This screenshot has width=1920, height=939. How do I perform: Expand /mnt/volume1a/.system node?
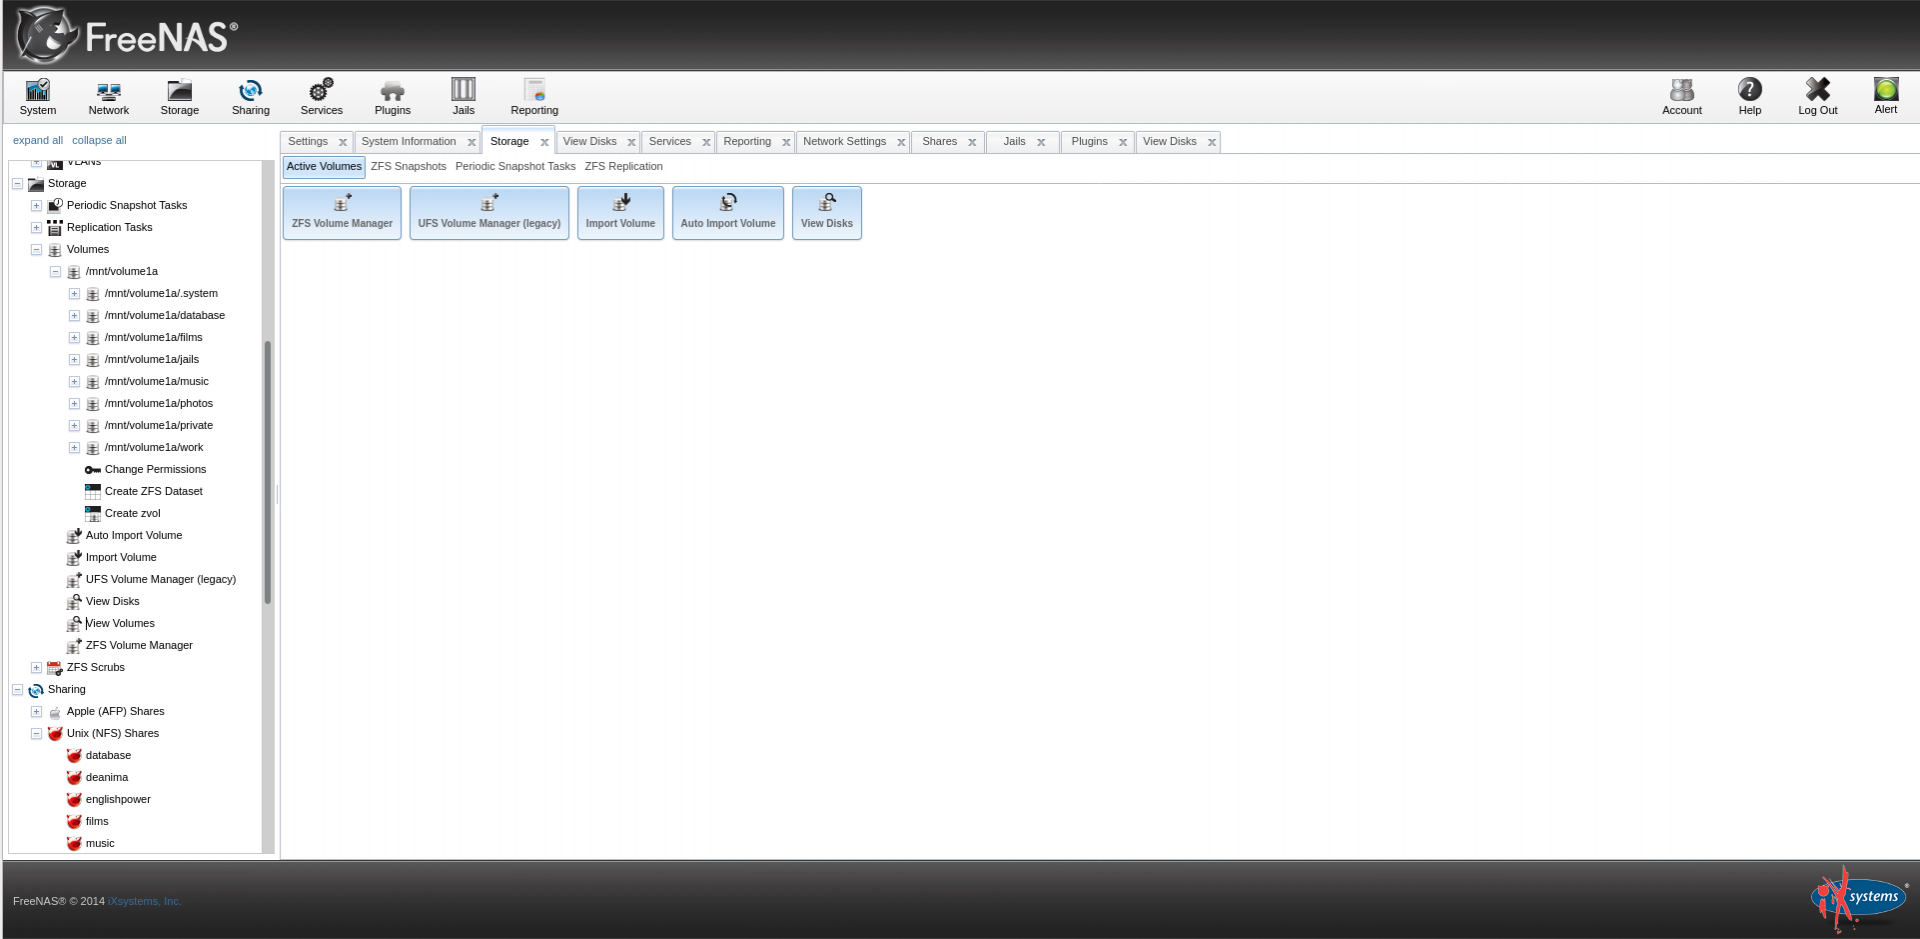coord(74,294)
